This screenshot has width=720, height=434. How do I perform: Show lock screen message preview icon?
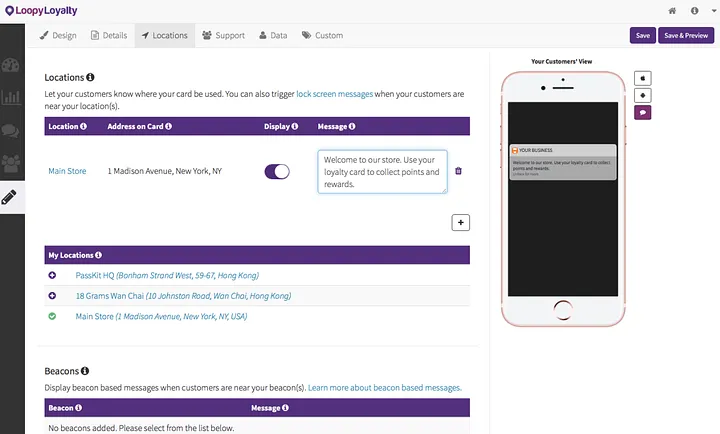click(643, 112)
